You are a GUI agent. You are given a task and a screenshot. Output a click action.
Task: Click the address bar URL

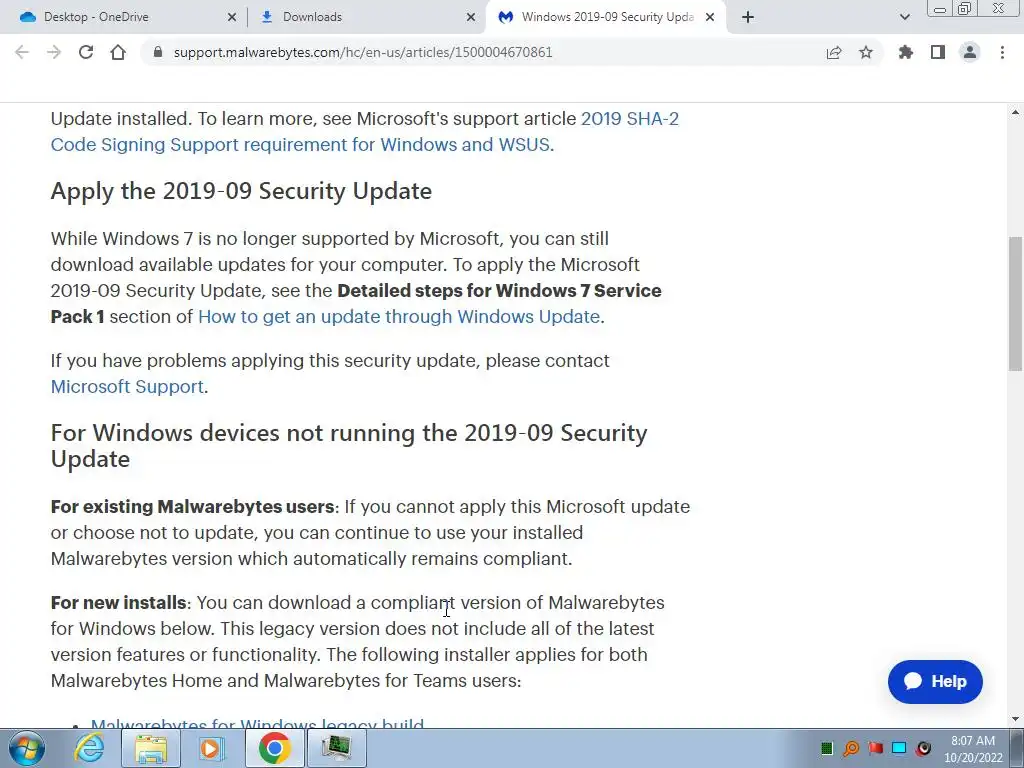point(363,52)
